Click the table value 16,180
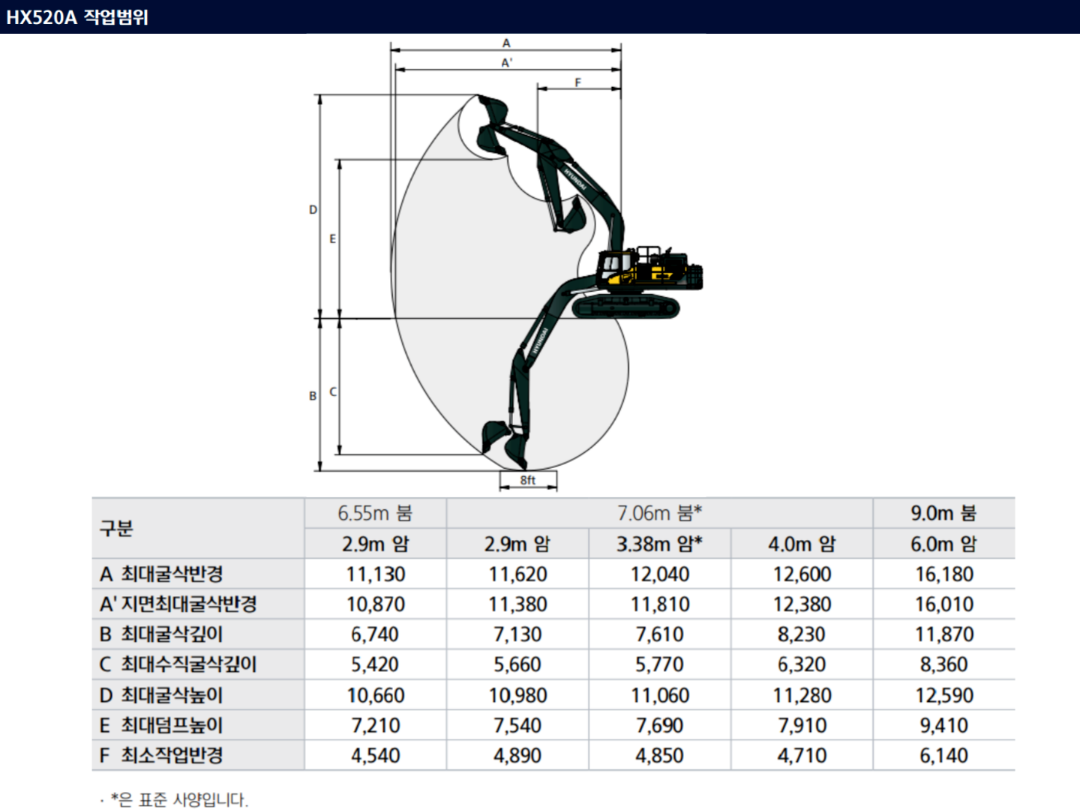This screenshot has width=1080, height=810. click(944, 574)
